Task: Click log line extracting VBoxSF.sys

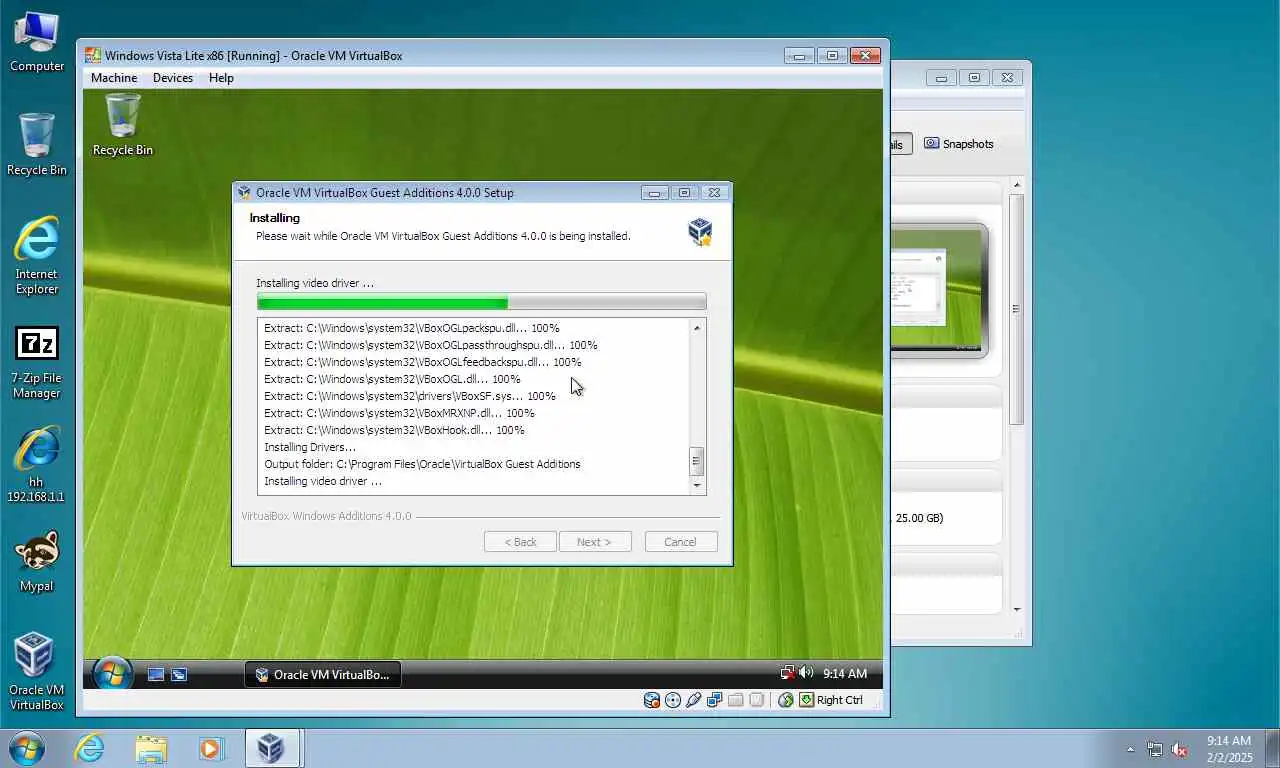Action: point(409,396)
